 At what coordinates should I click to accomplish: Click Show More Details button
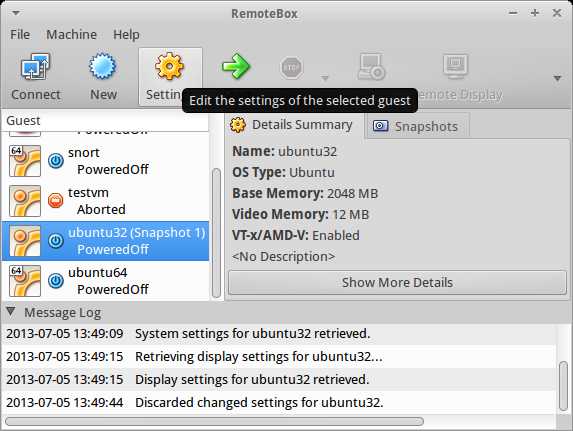click(397, 282)
